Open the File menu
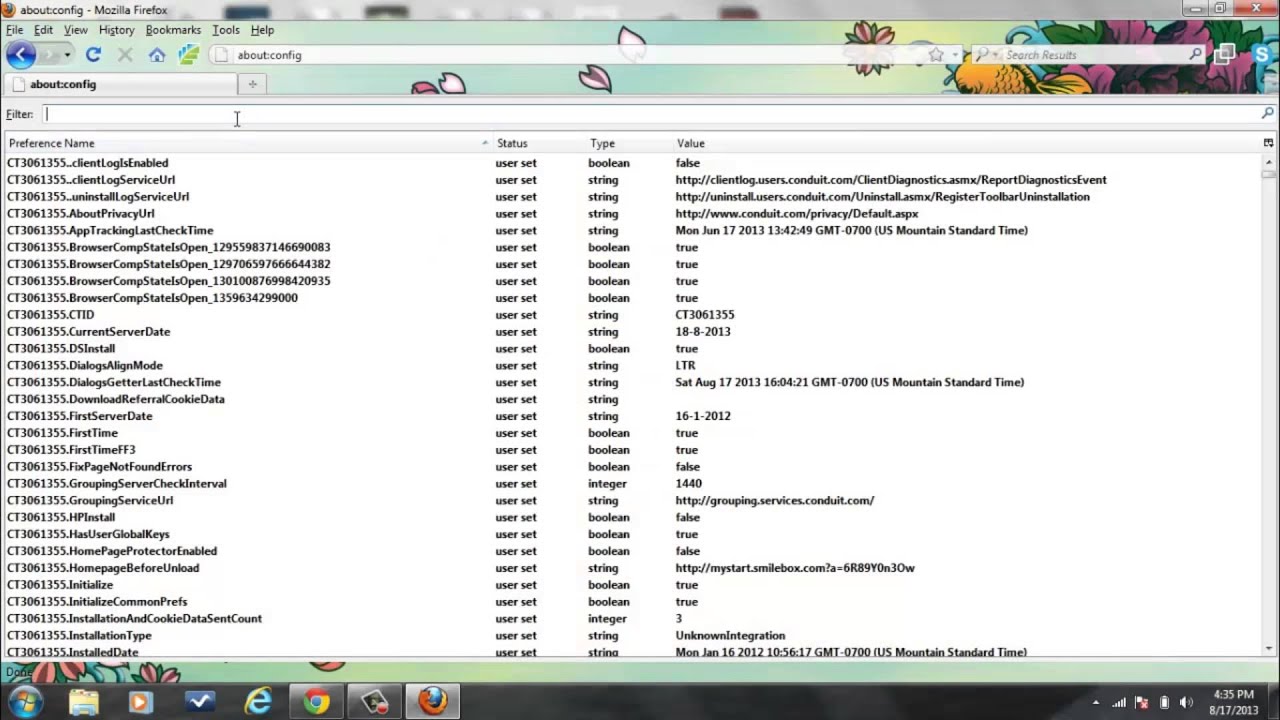 15,30
